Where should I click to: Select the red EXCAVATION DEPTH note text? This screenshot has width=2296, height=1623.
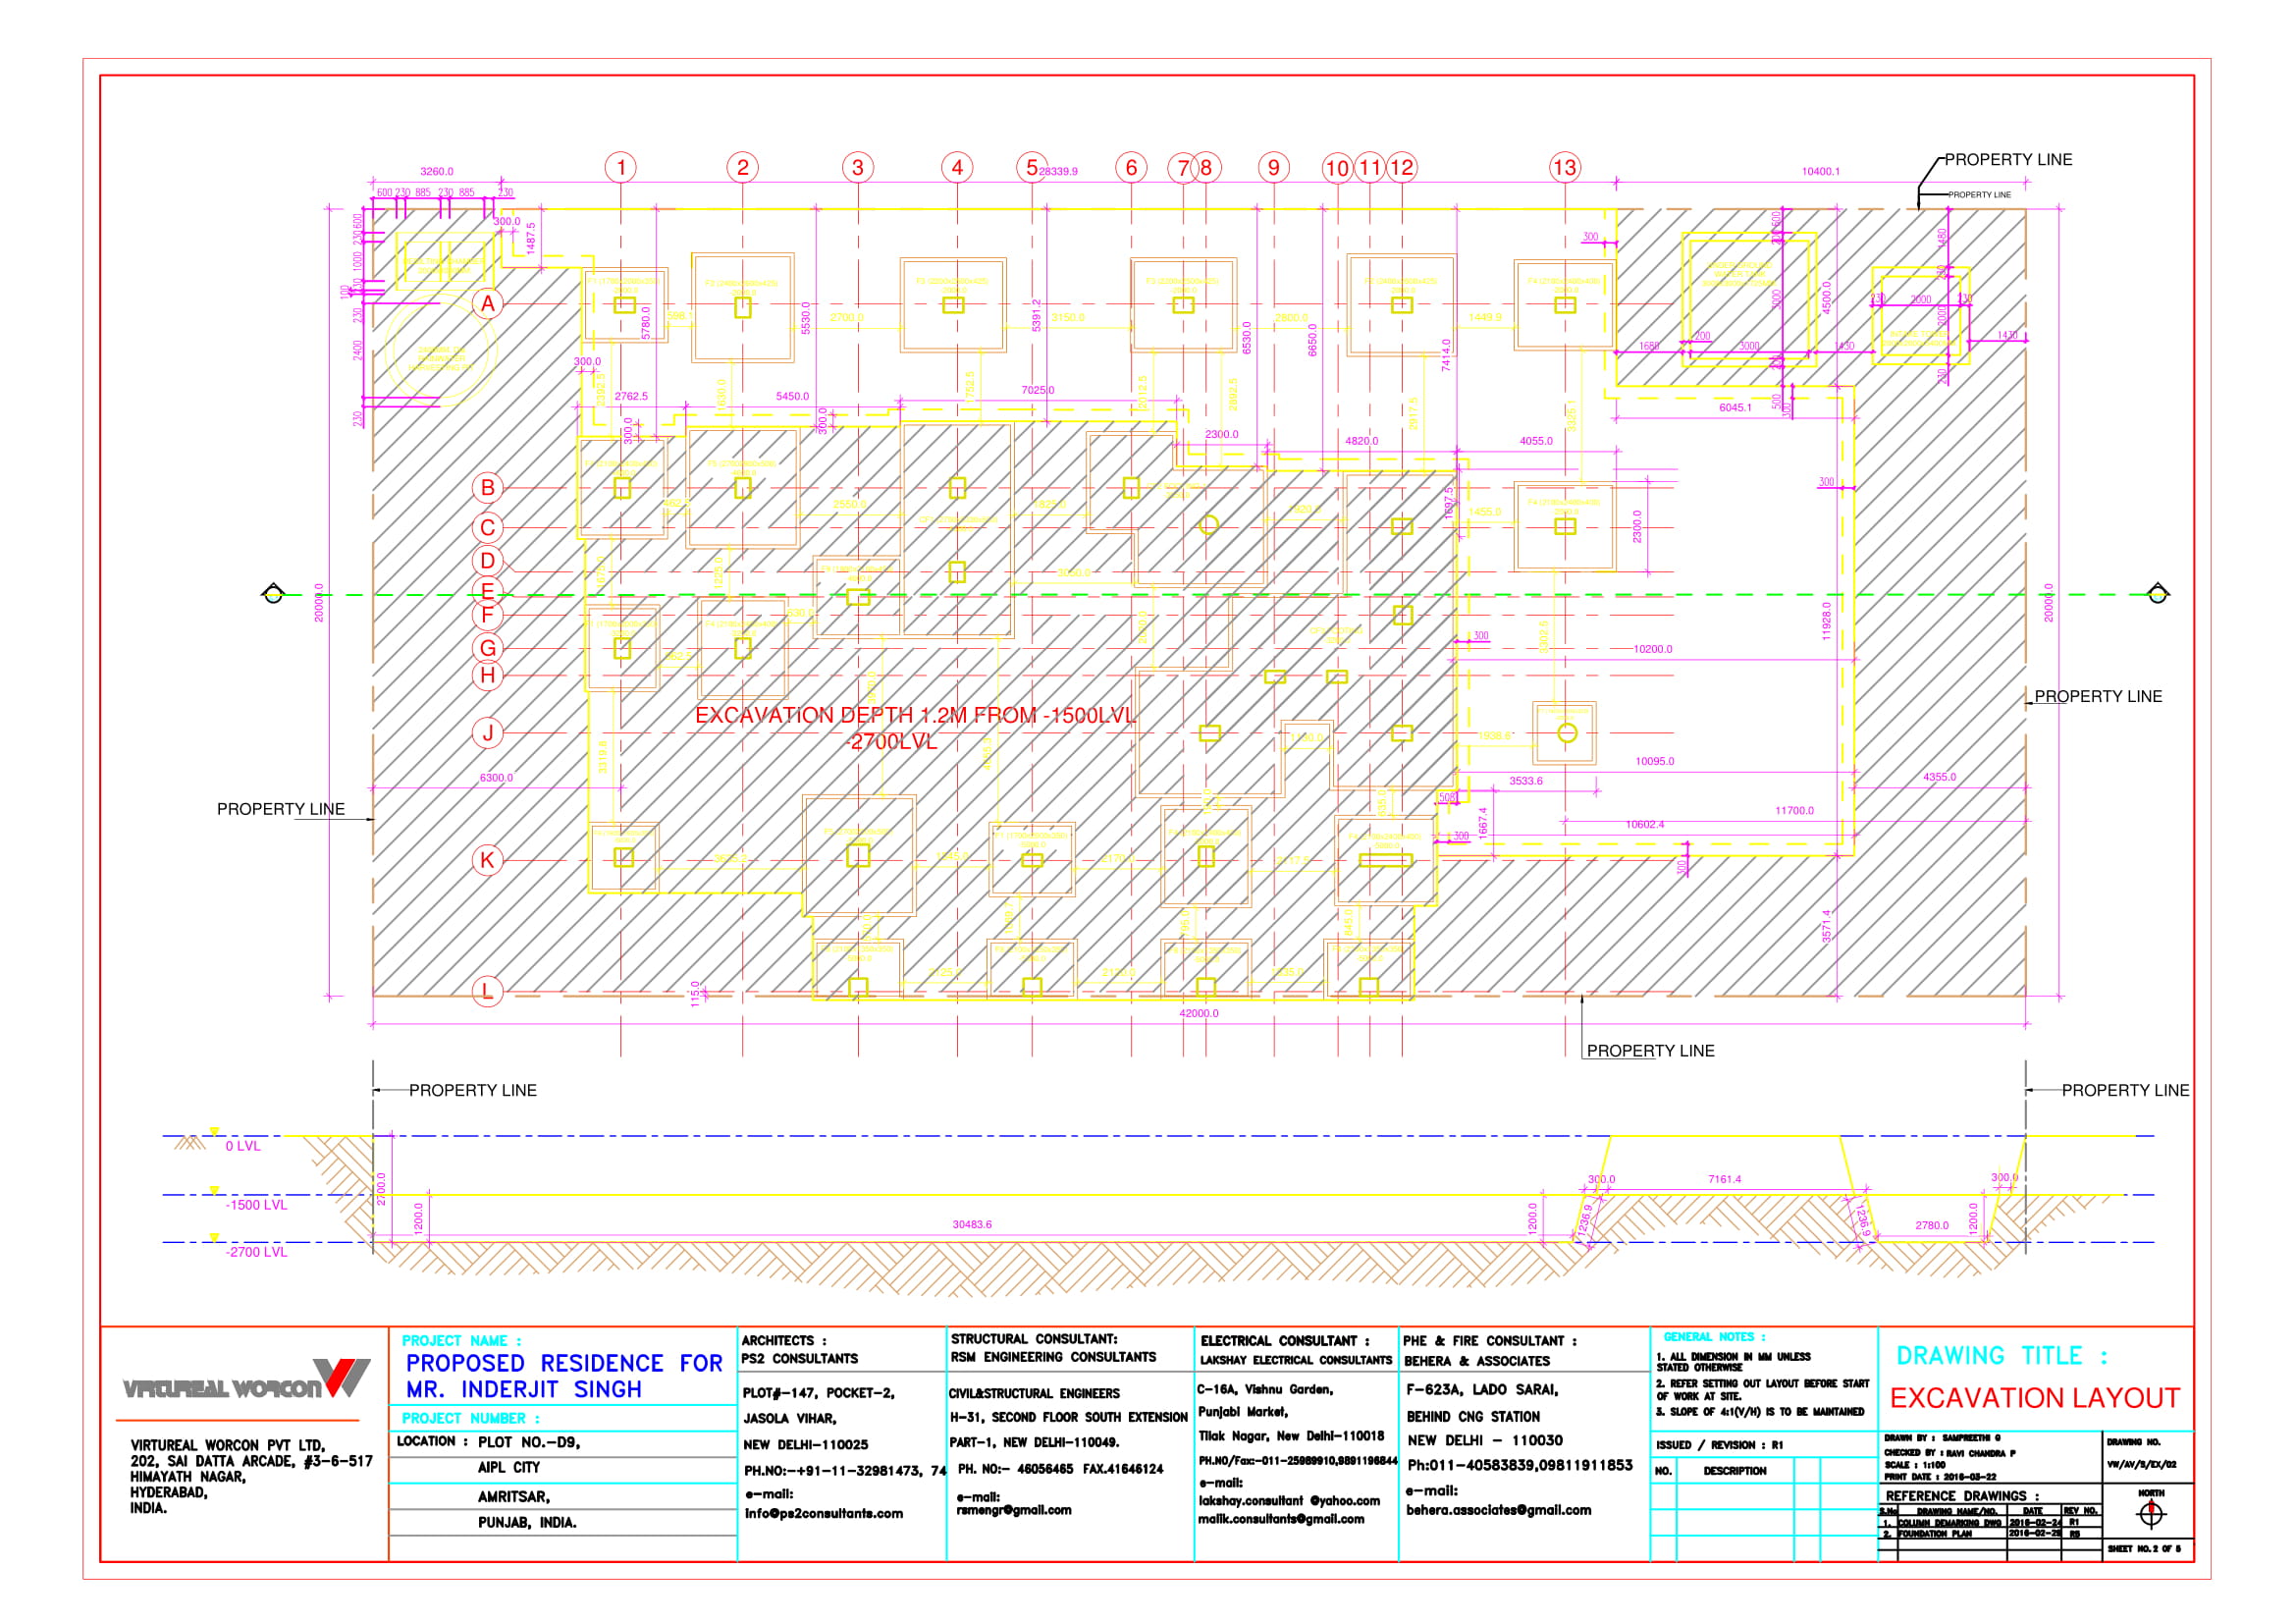point(915,716)
